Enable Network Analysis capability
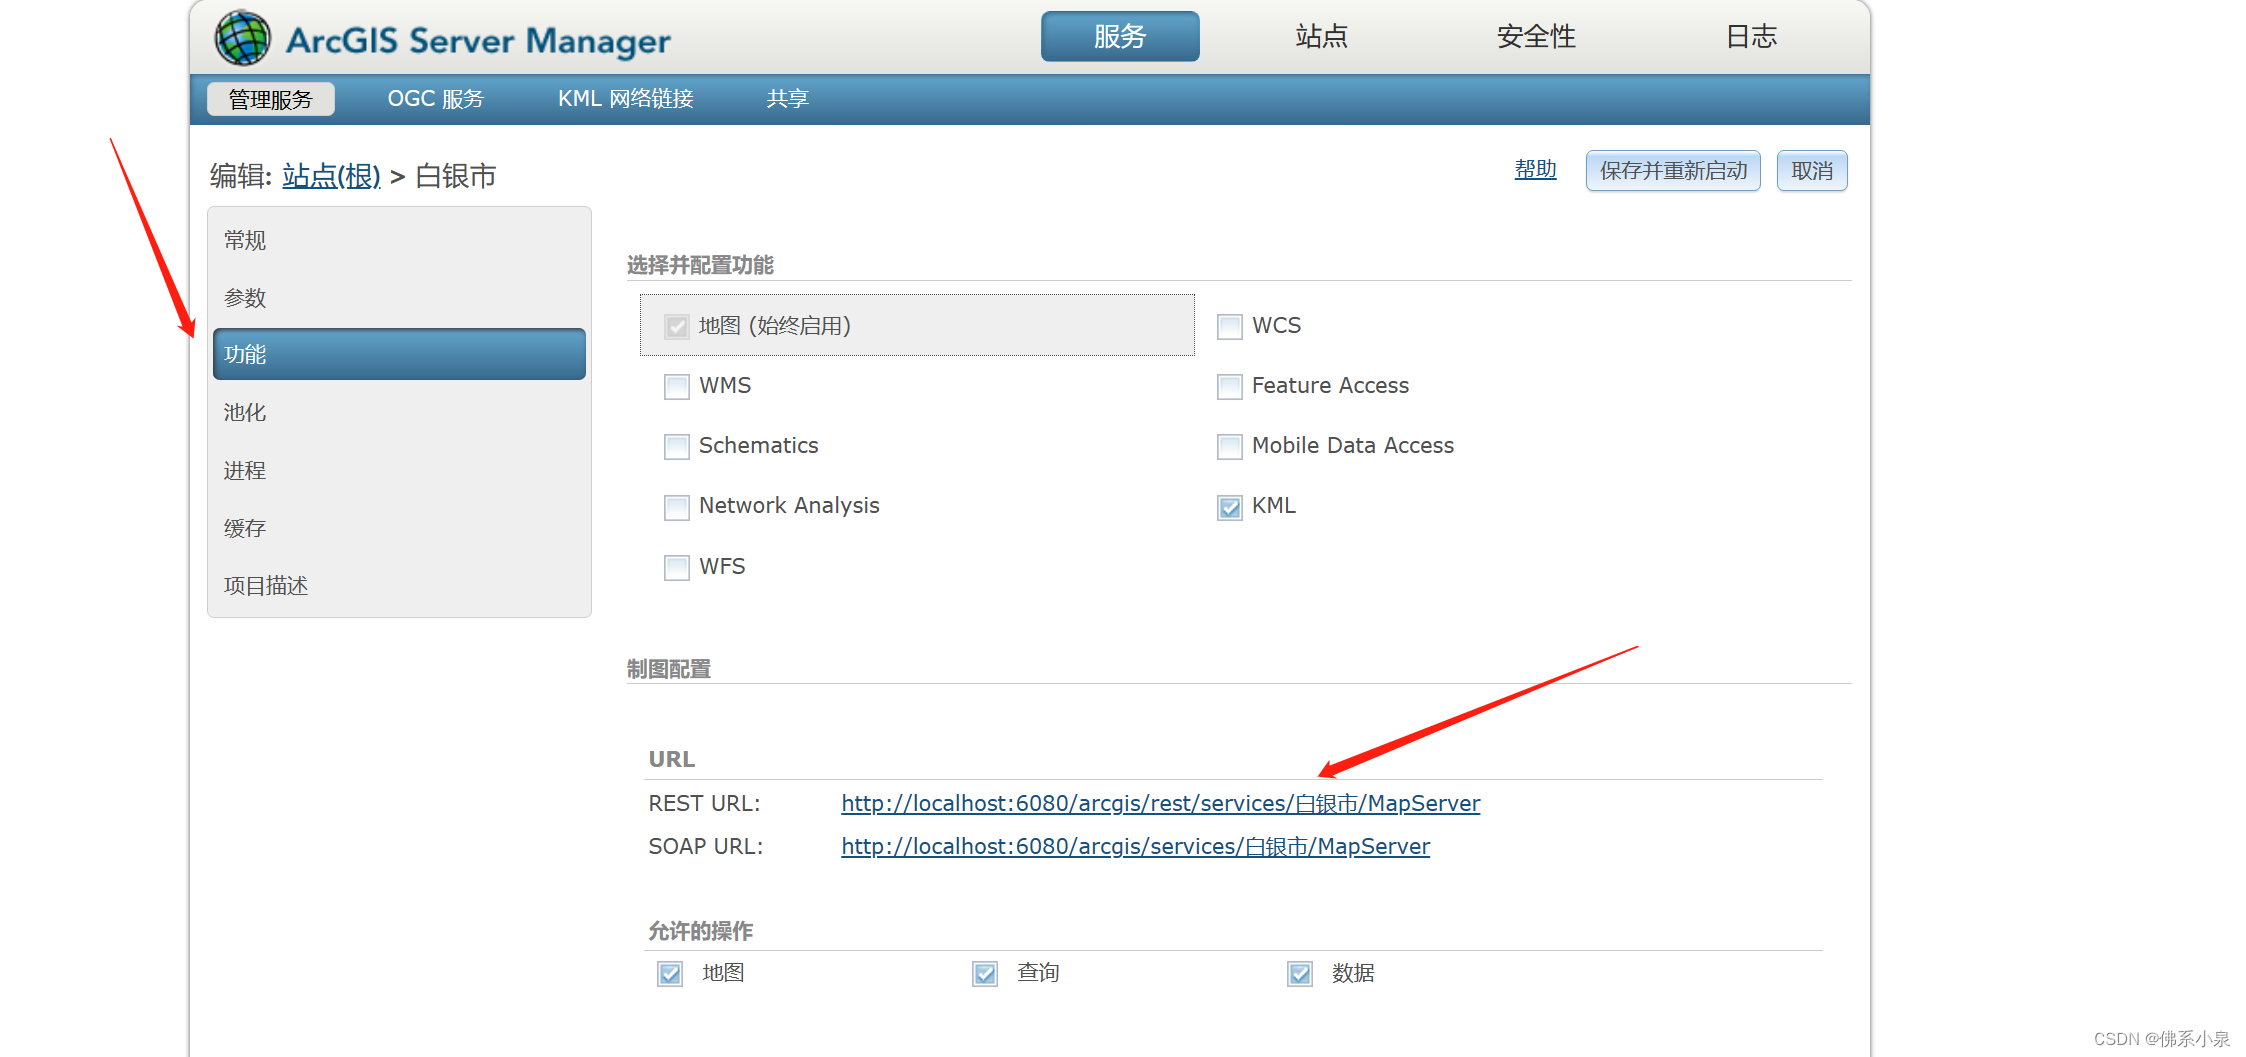 click(676, 507)
